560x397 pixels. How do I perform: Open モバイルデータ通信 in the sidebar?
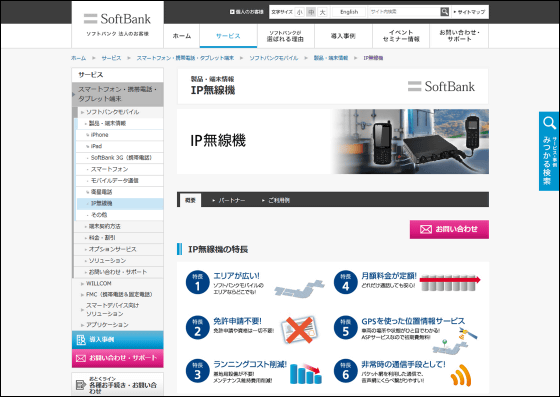coord(120,181)
